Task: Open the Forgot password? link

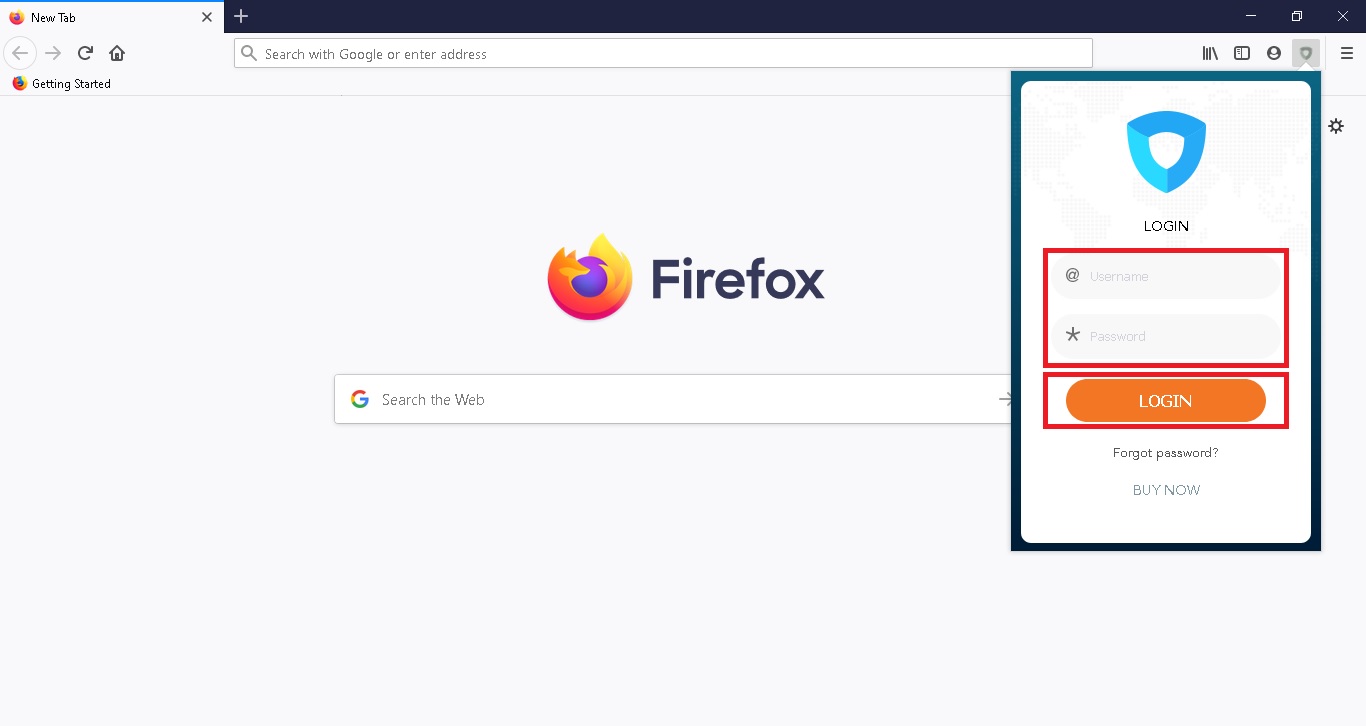Action: click(x=1166, y=453)
